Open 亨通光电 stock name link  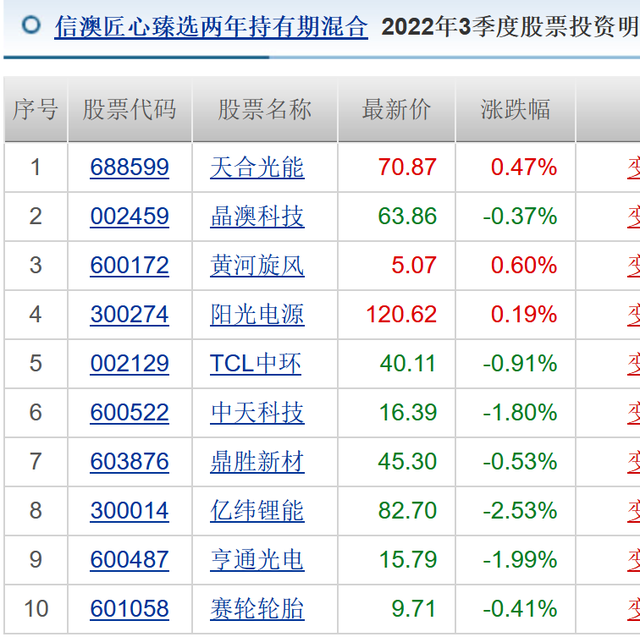coord(257,559)
